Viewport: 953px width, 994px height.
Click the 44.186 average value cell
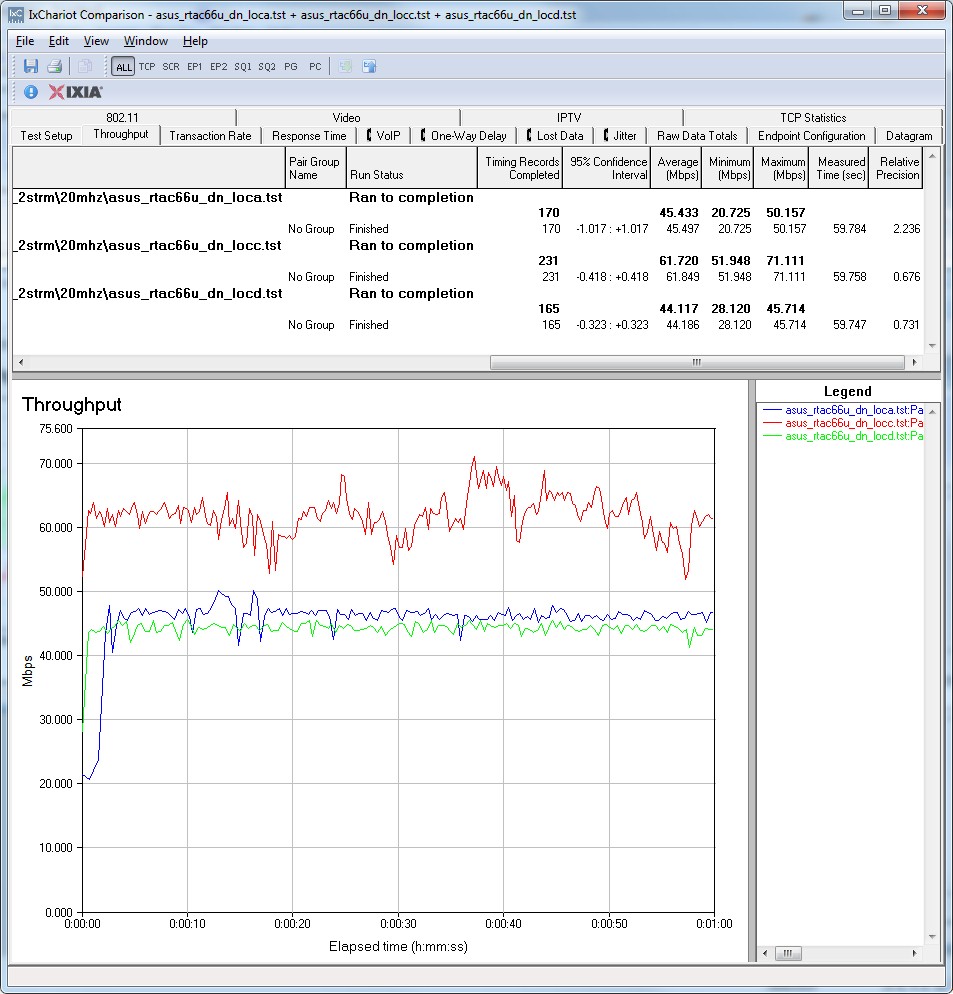(682, 325)
